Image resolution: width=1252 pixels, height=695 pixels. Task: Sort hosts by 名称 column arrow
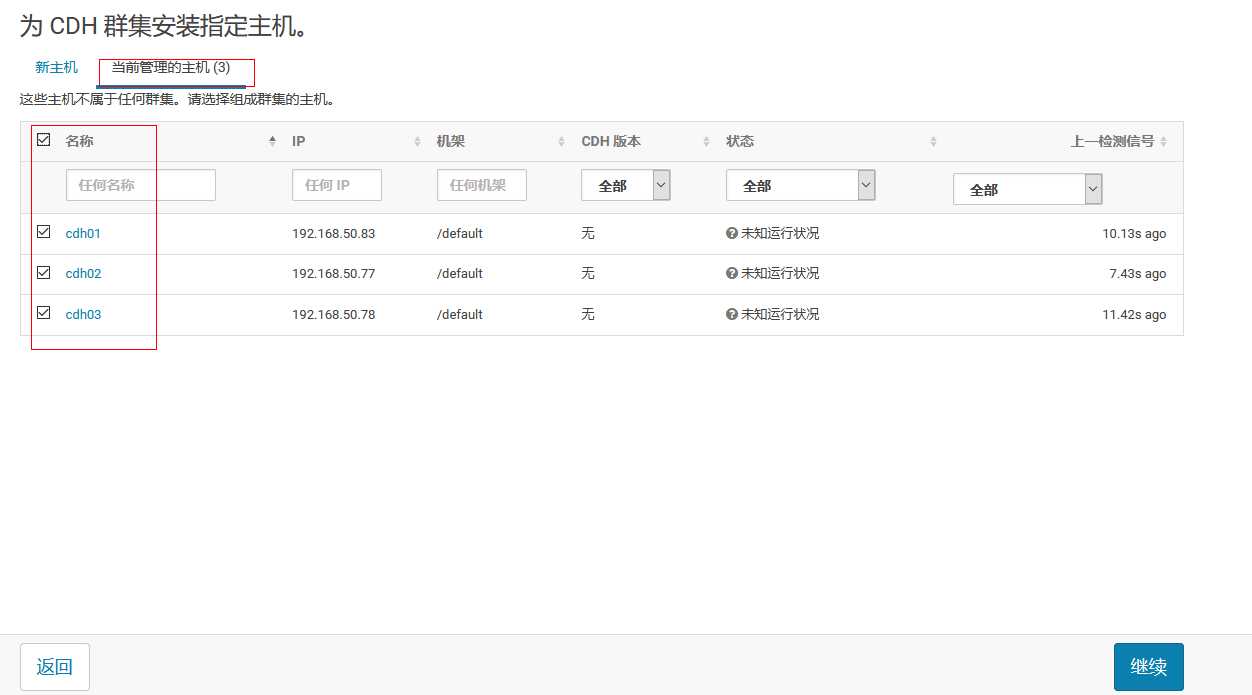(272, 142)
